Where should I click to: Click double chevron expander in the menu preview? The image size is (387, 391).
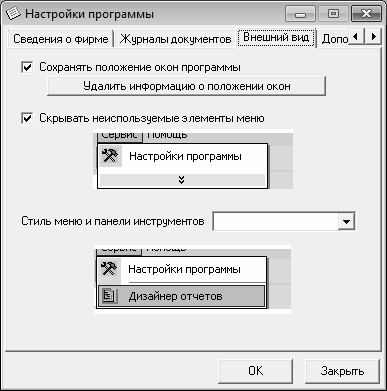(x=181, y=180)
